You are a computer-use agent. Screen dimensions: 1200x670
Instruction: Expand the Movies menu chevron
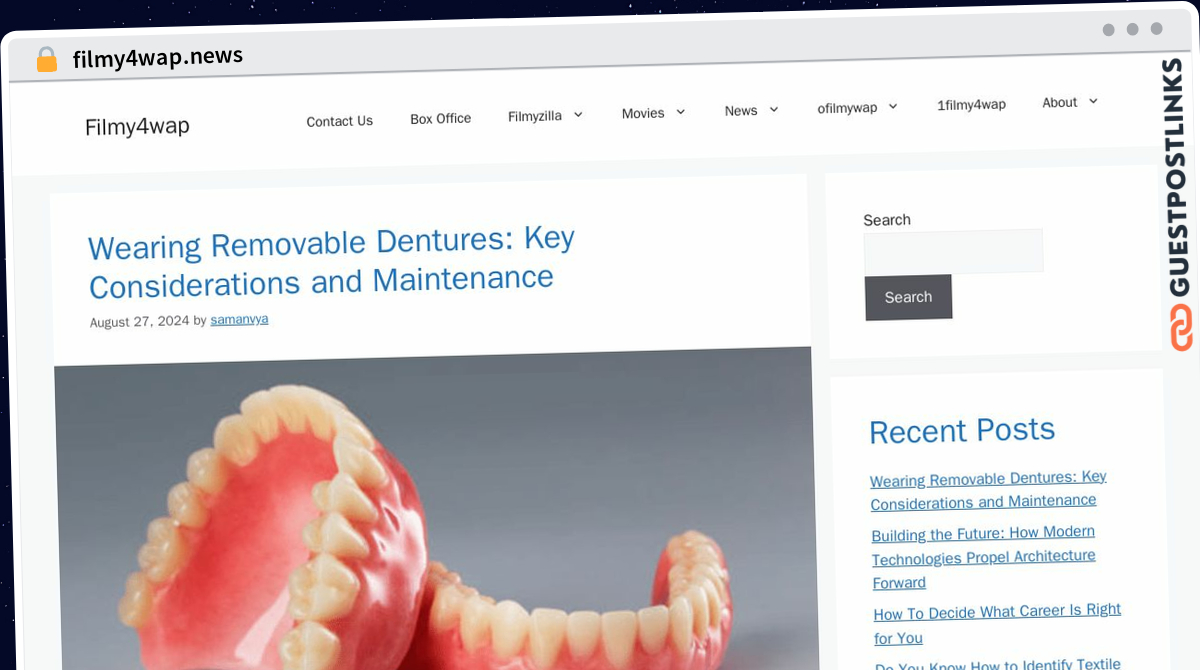(680, 112)
